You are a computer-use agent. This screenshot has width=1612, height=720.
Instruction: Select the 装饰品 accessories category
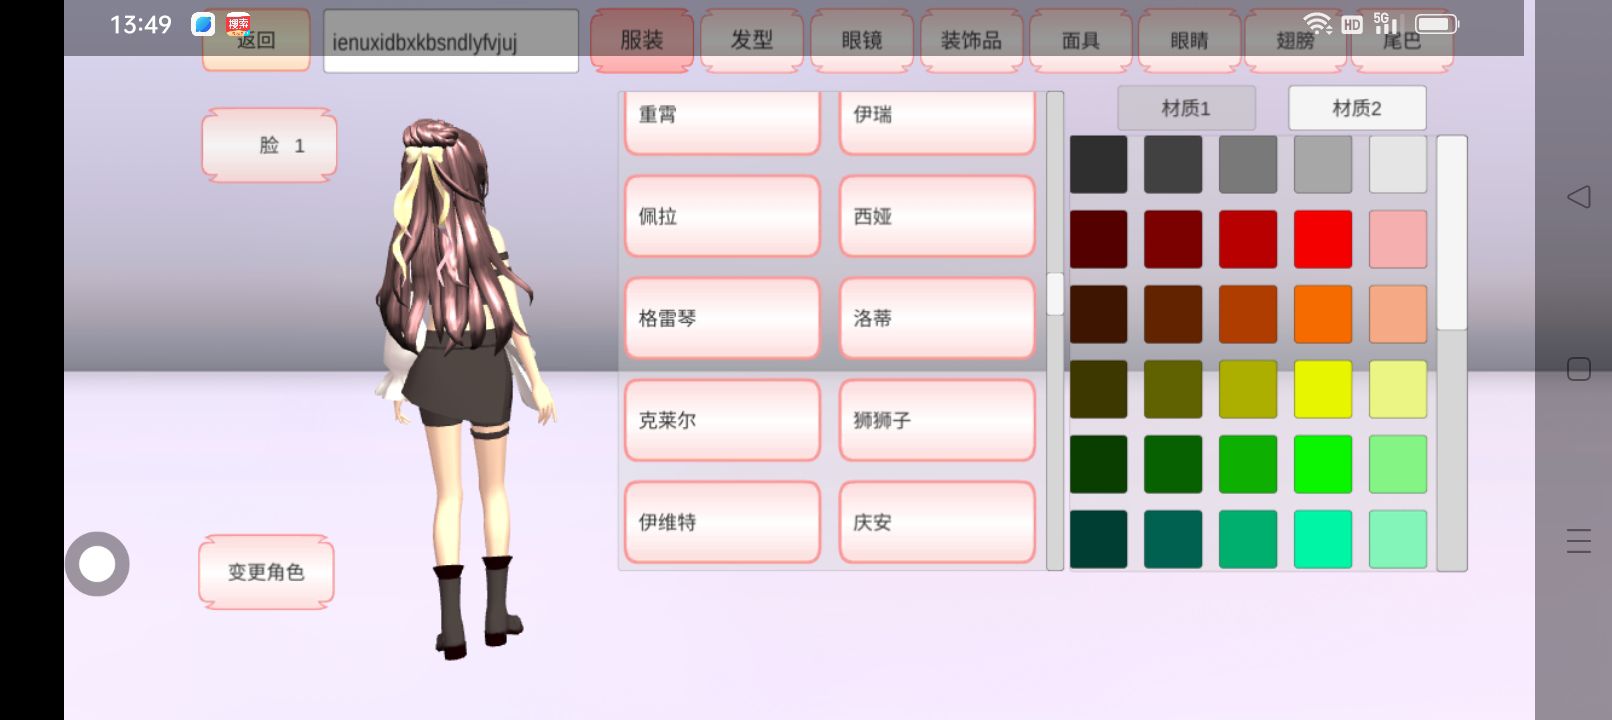click(970, 41)
